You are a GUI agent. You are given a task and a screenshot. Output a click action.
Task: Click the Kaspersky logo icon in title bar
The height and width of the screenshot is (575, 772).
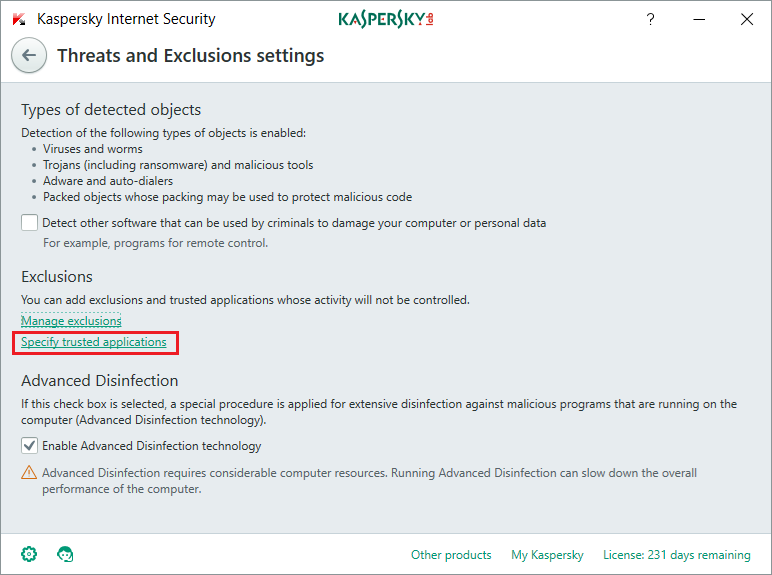click(x=19, y=19)
